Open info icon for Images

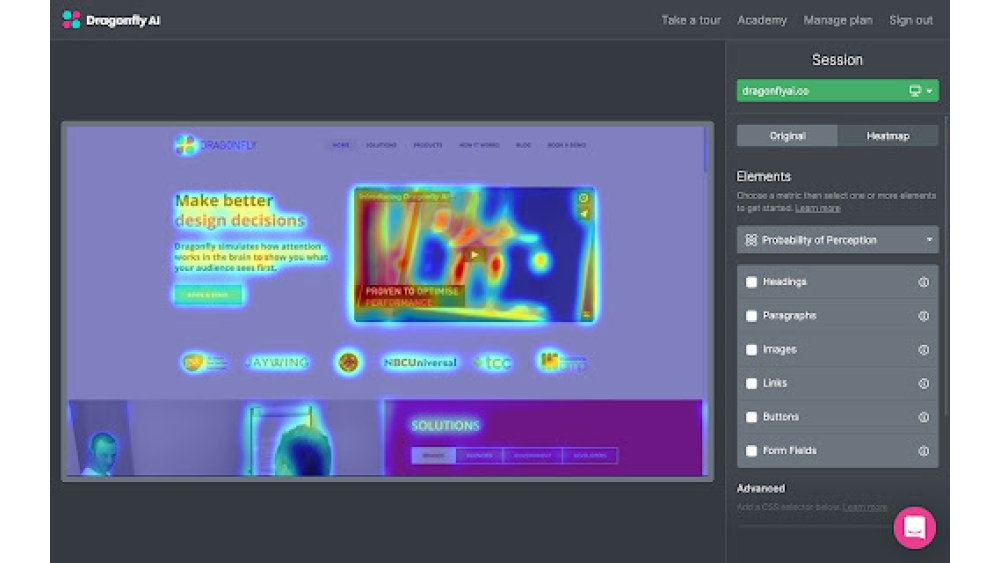(x=923, y=349)
